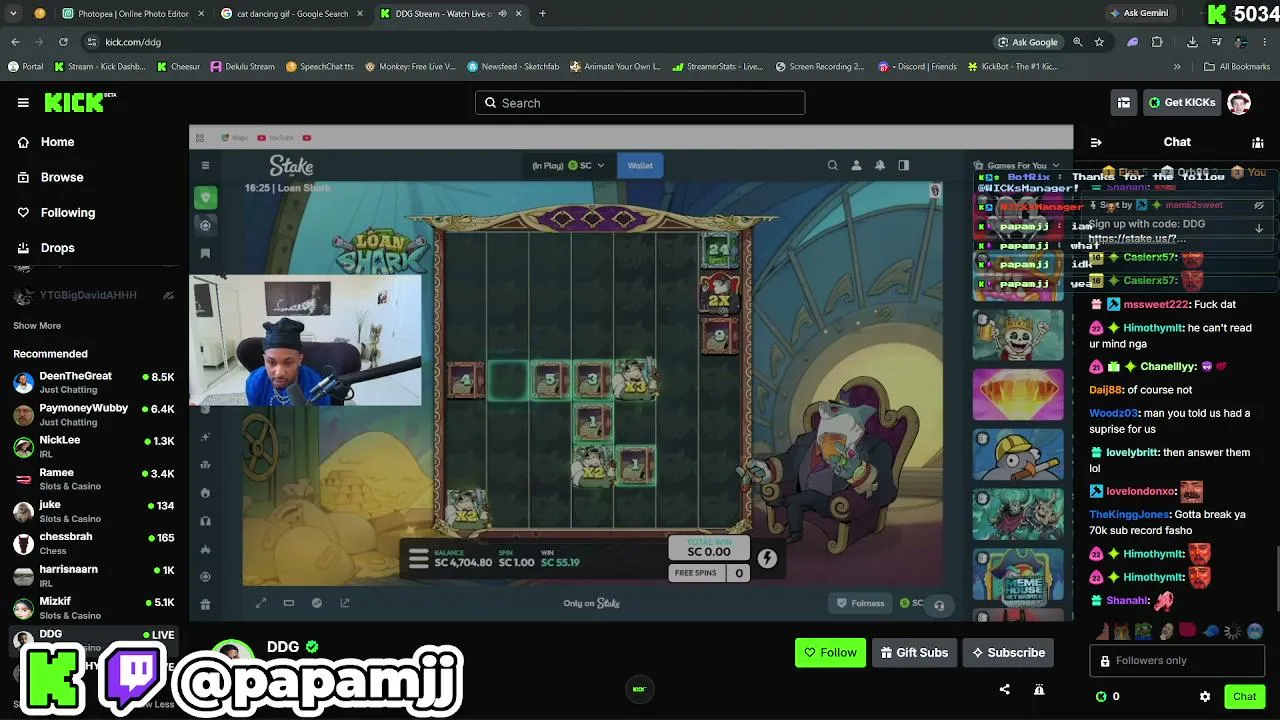Click the Stake notifications bell icon
Screen dimensions: 1280x720
[880, 165]
